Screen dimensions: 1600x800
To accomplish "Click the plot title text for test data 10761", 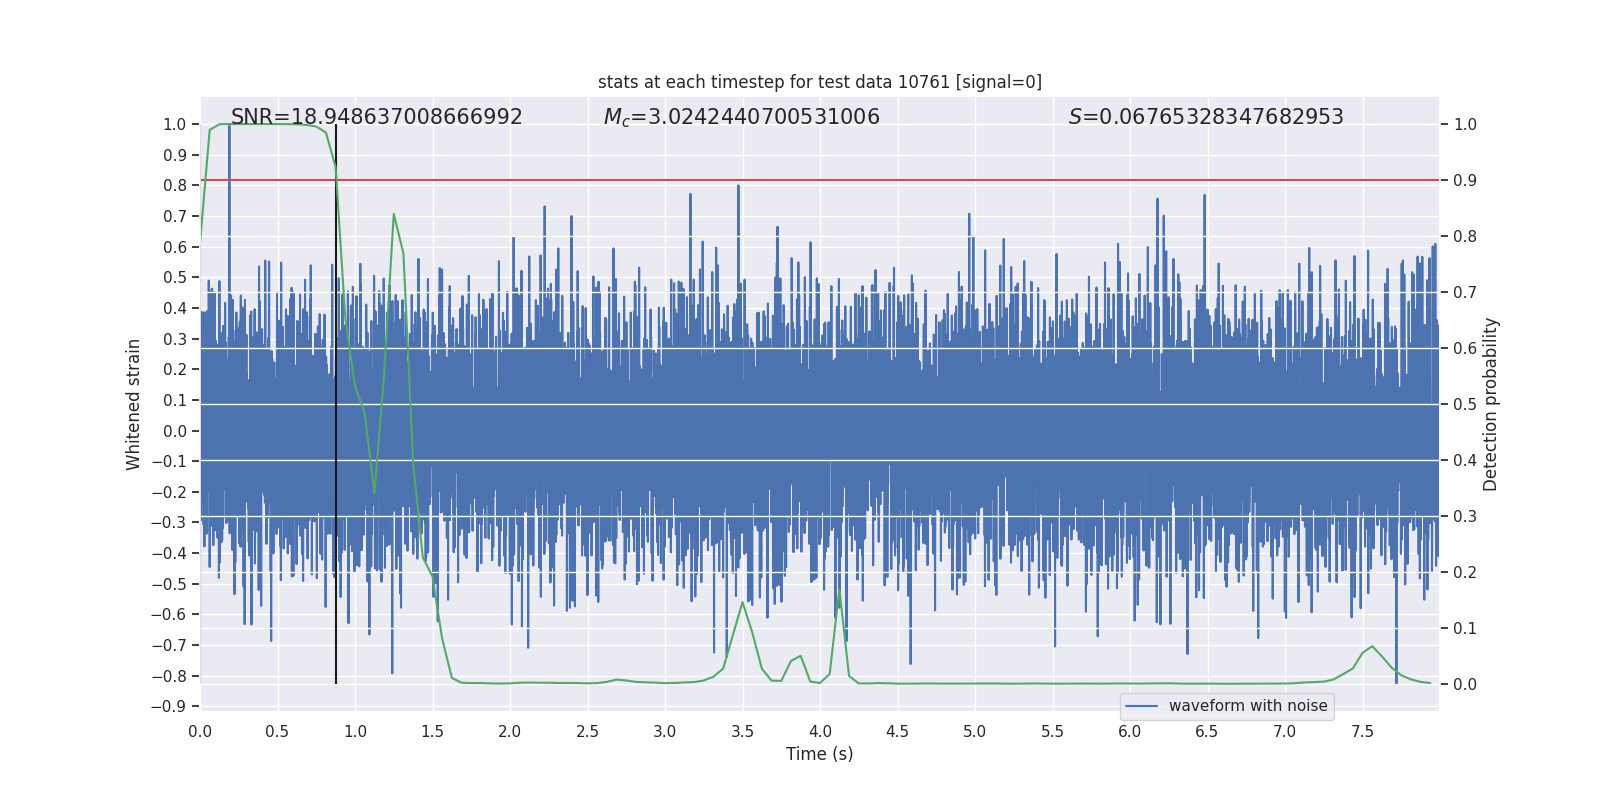I will coord(819,82).
